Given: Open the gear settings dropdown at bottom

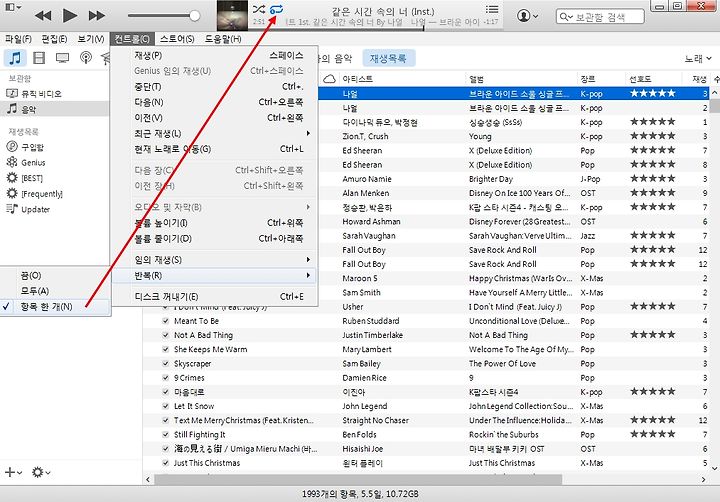Looking at the screenshot, I should (x=40, y=472).
